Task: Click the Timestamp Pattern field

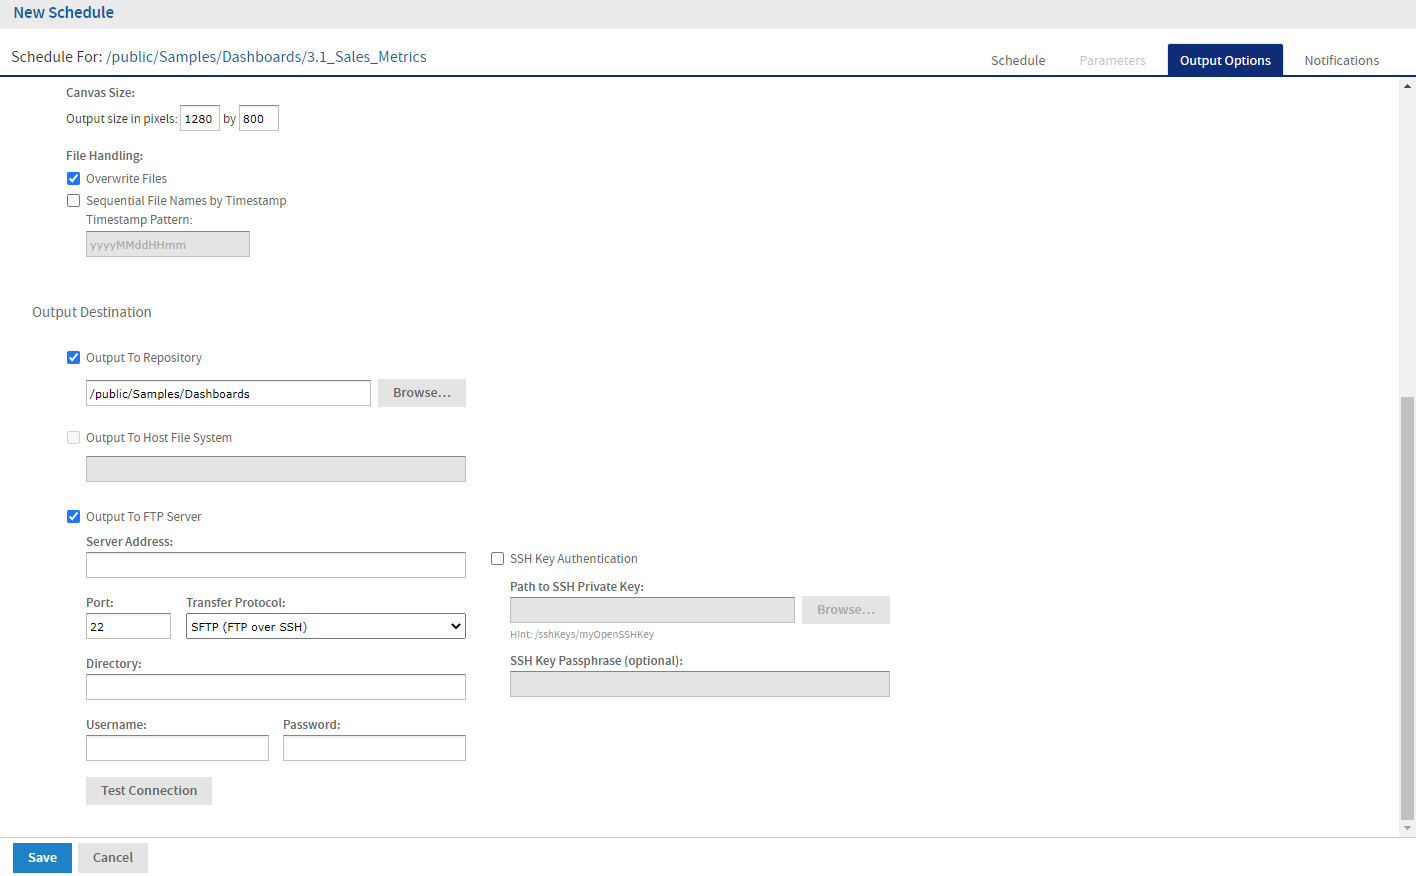Action: [x=168, y=244]
